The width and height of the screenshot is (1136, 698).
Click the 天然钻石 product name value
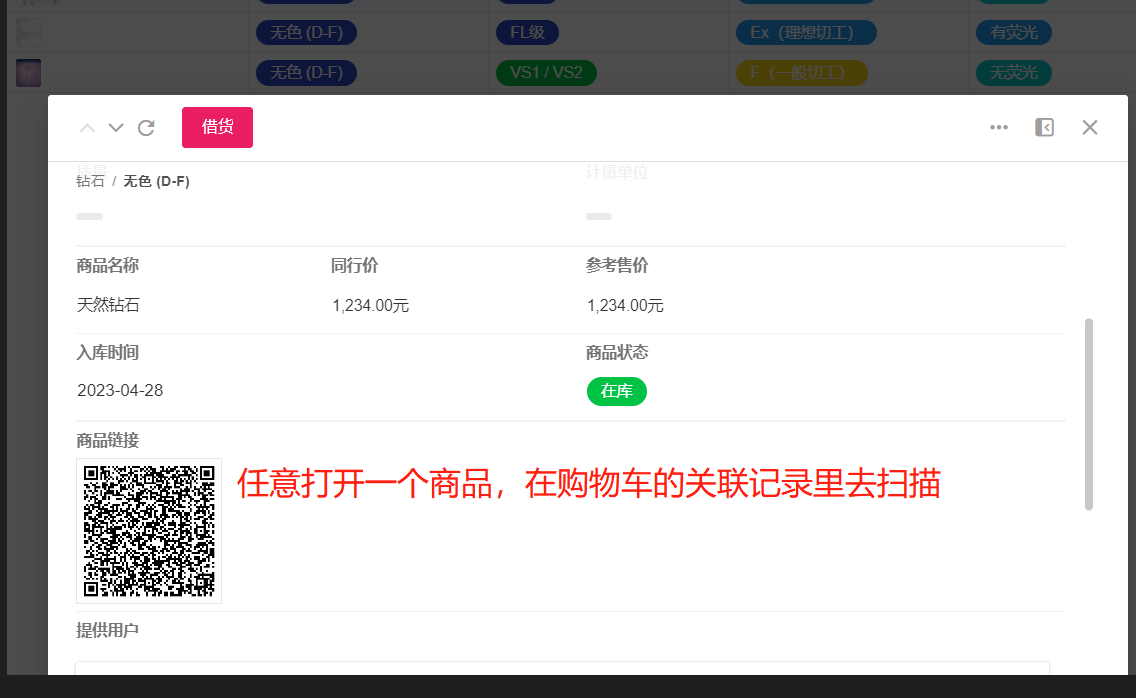tap(102, 304)
